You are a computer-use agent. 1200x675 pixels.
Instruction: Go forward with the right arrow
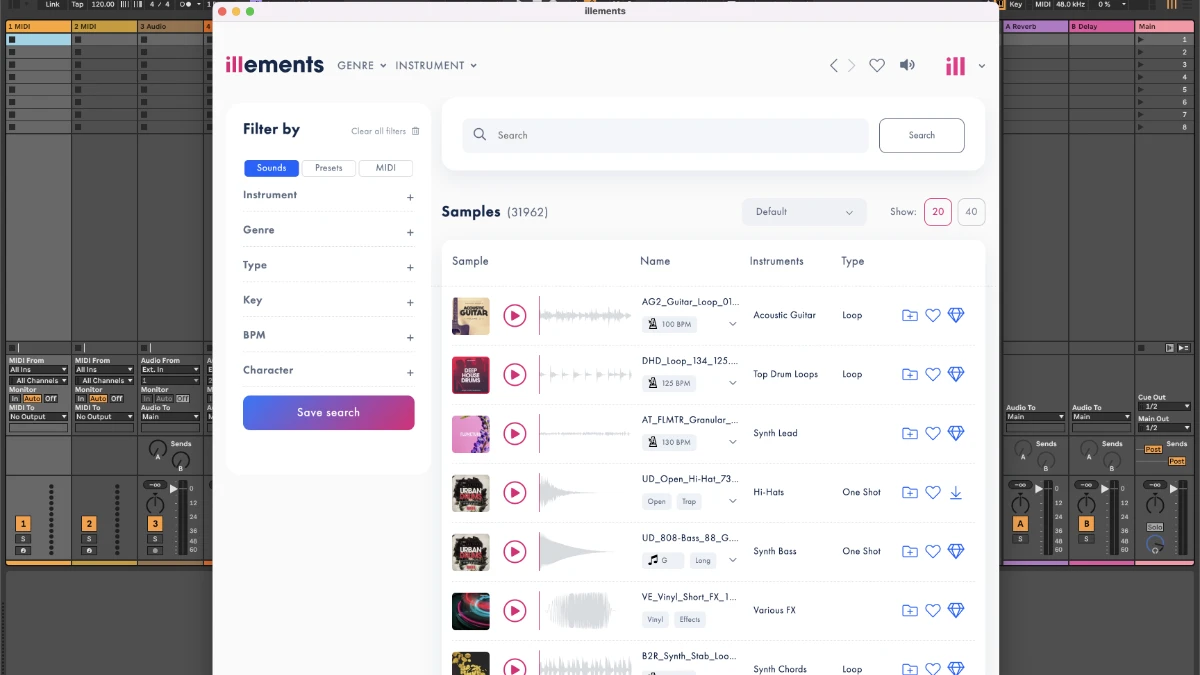tap(851, 65)
